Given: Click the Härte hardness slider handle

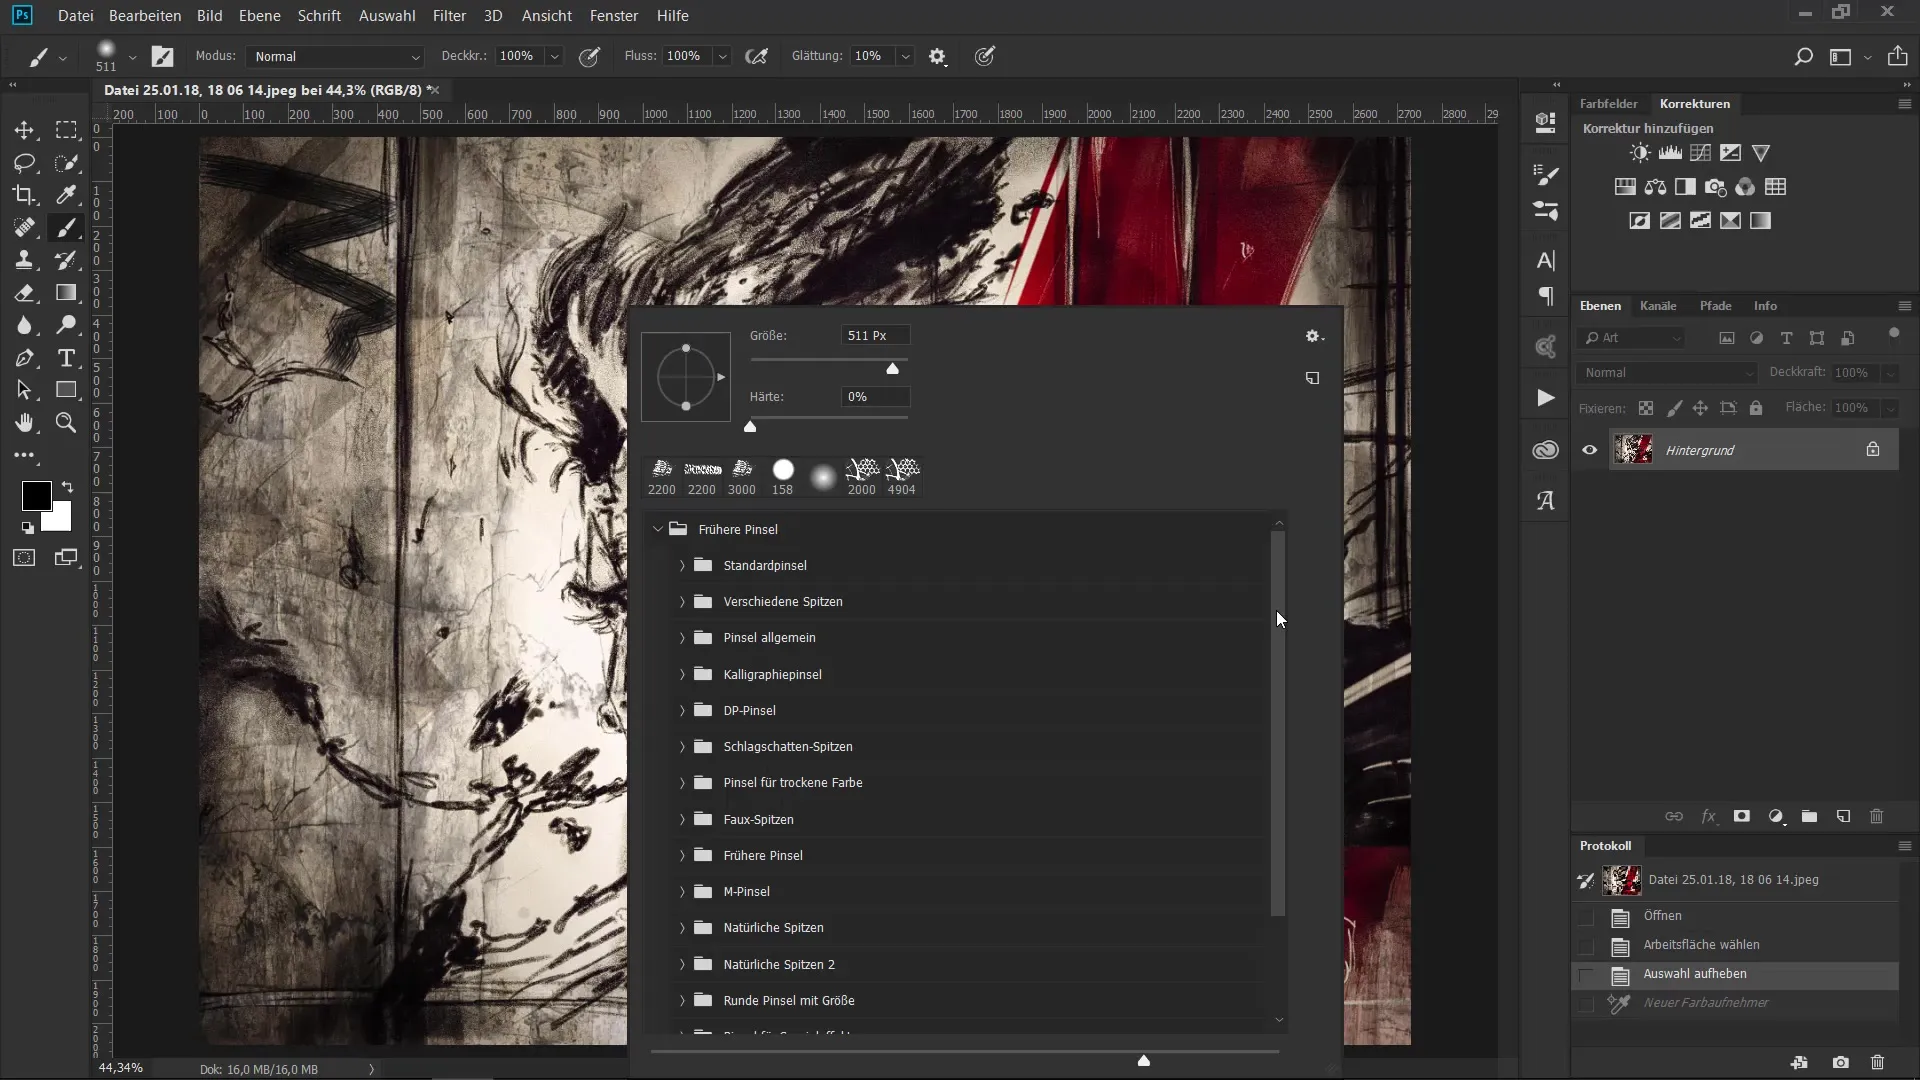Looking at the screenshot, I should tap(750, 427).
